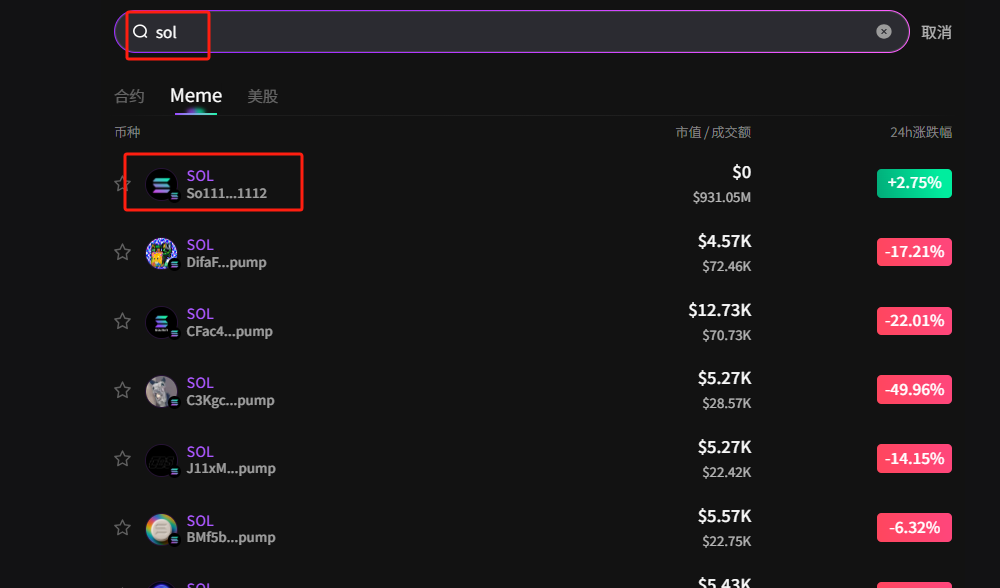Click the $931.05M volume value
The image size is (1000, 588).
tap(722, 198)
